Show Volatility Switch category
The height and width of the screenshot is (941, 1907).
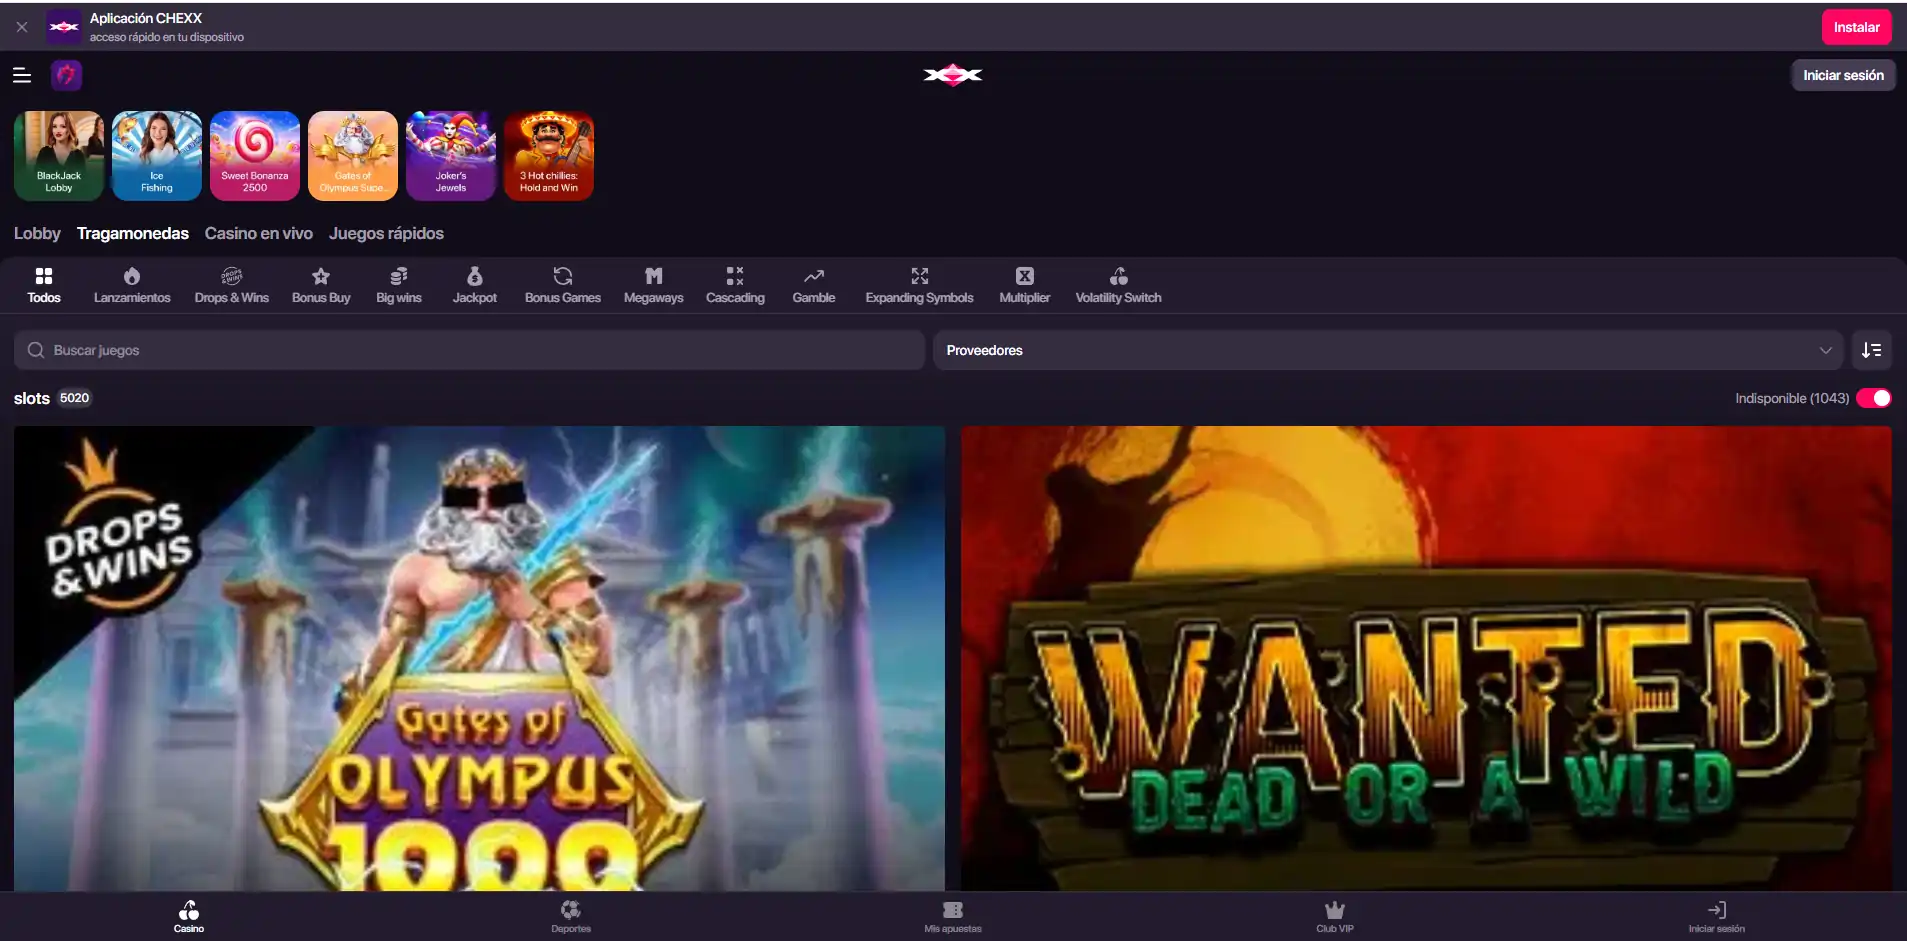pyautogui.click(x=1119, y=285)
